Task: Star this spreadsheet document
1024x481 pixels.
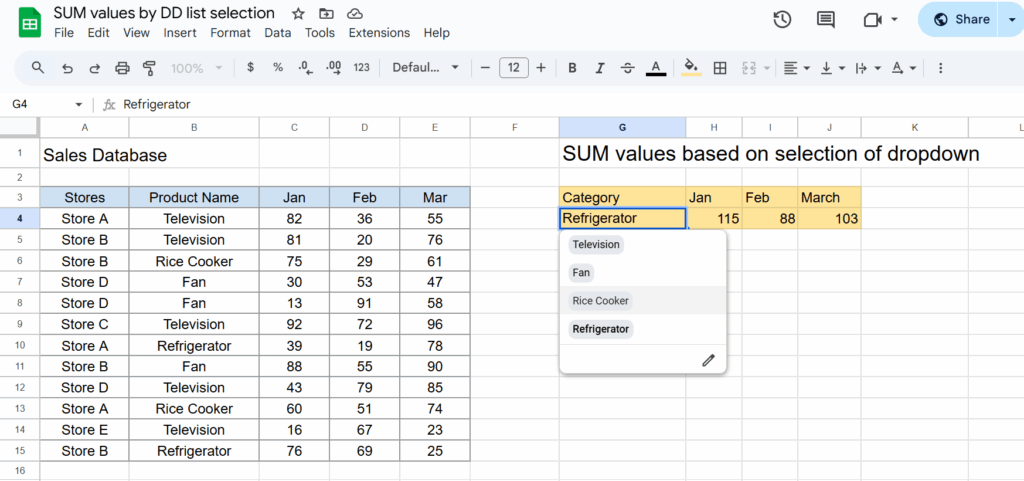Action: 298,14
